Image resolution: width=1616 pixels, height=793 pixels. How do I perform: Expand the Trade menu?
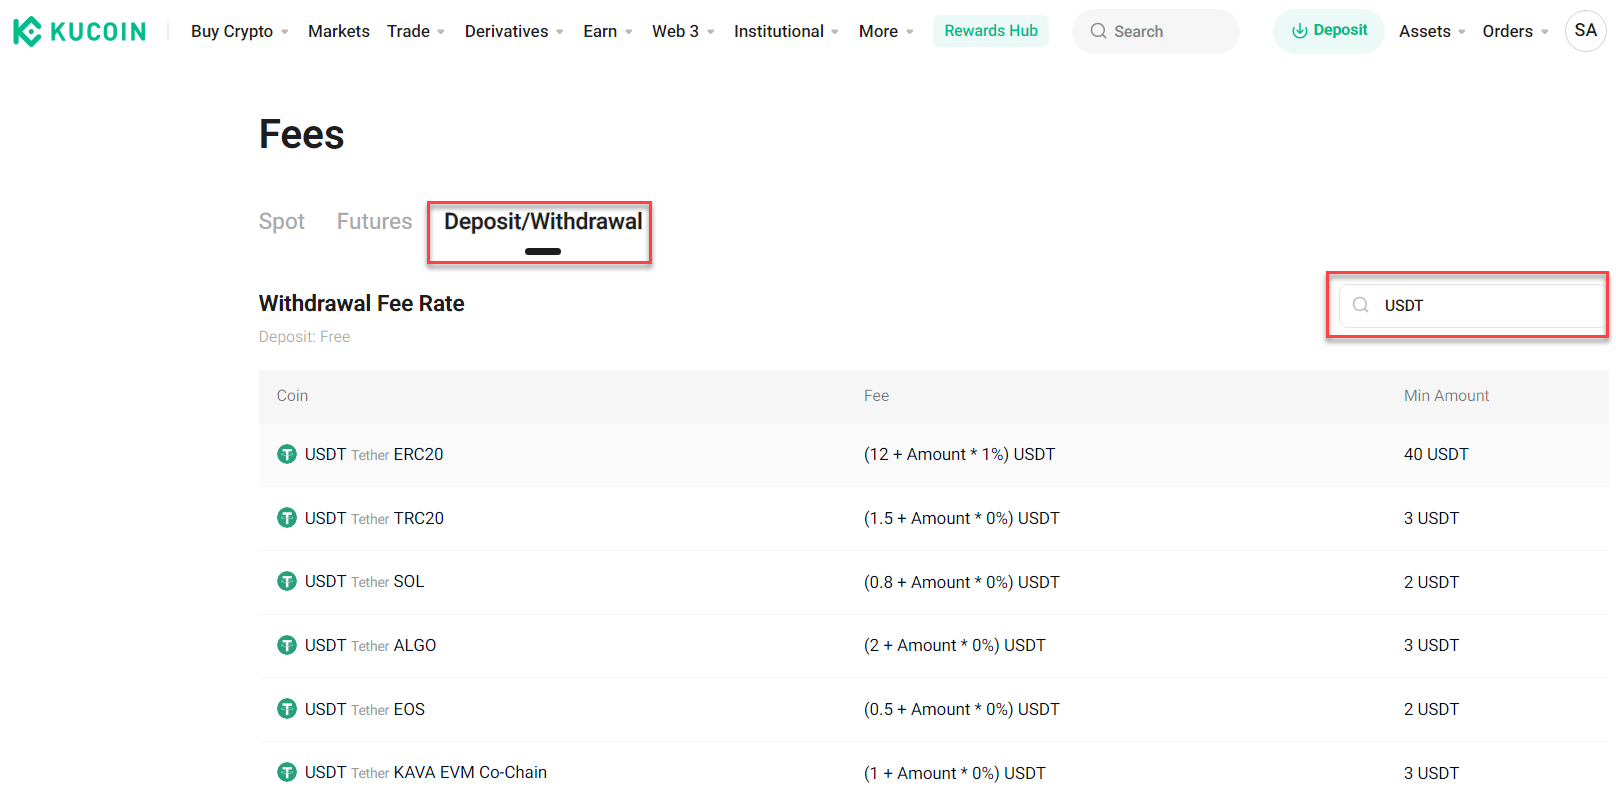click(416, 31)
